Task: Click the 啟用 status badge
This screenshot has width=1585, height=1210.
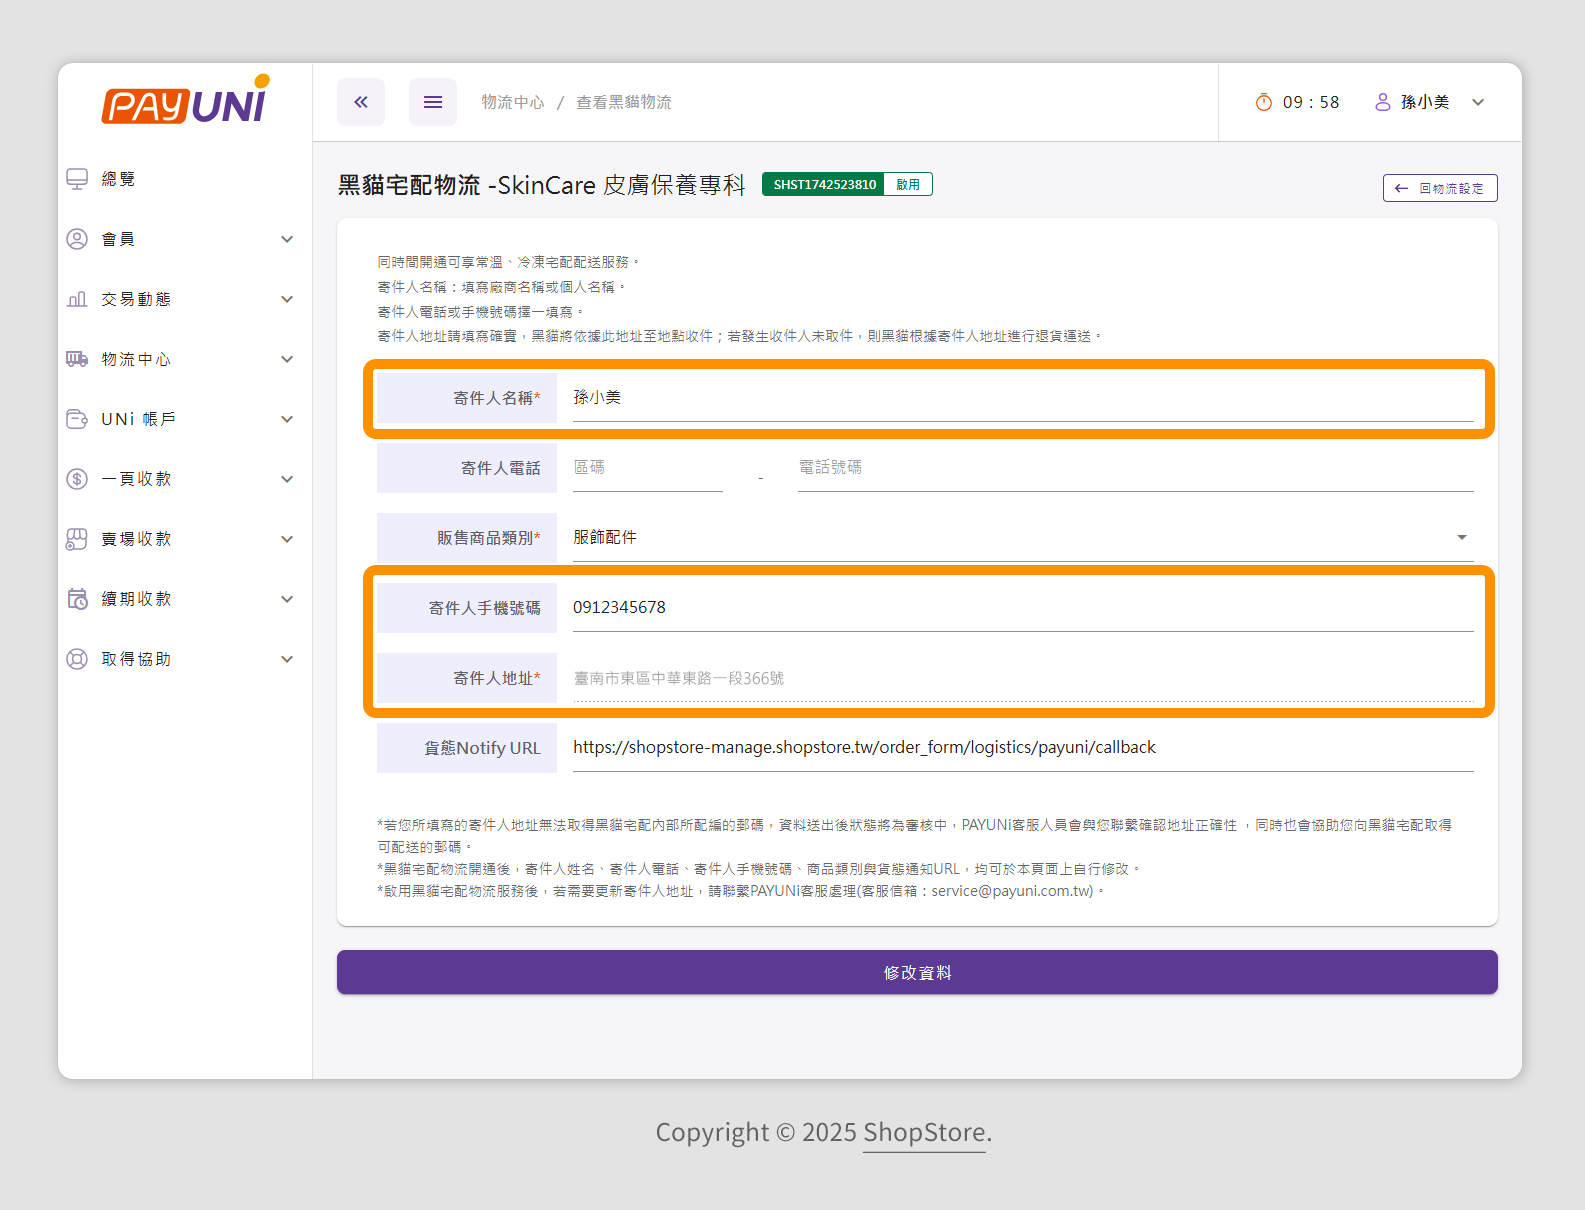Action: (x=908, y=184)
